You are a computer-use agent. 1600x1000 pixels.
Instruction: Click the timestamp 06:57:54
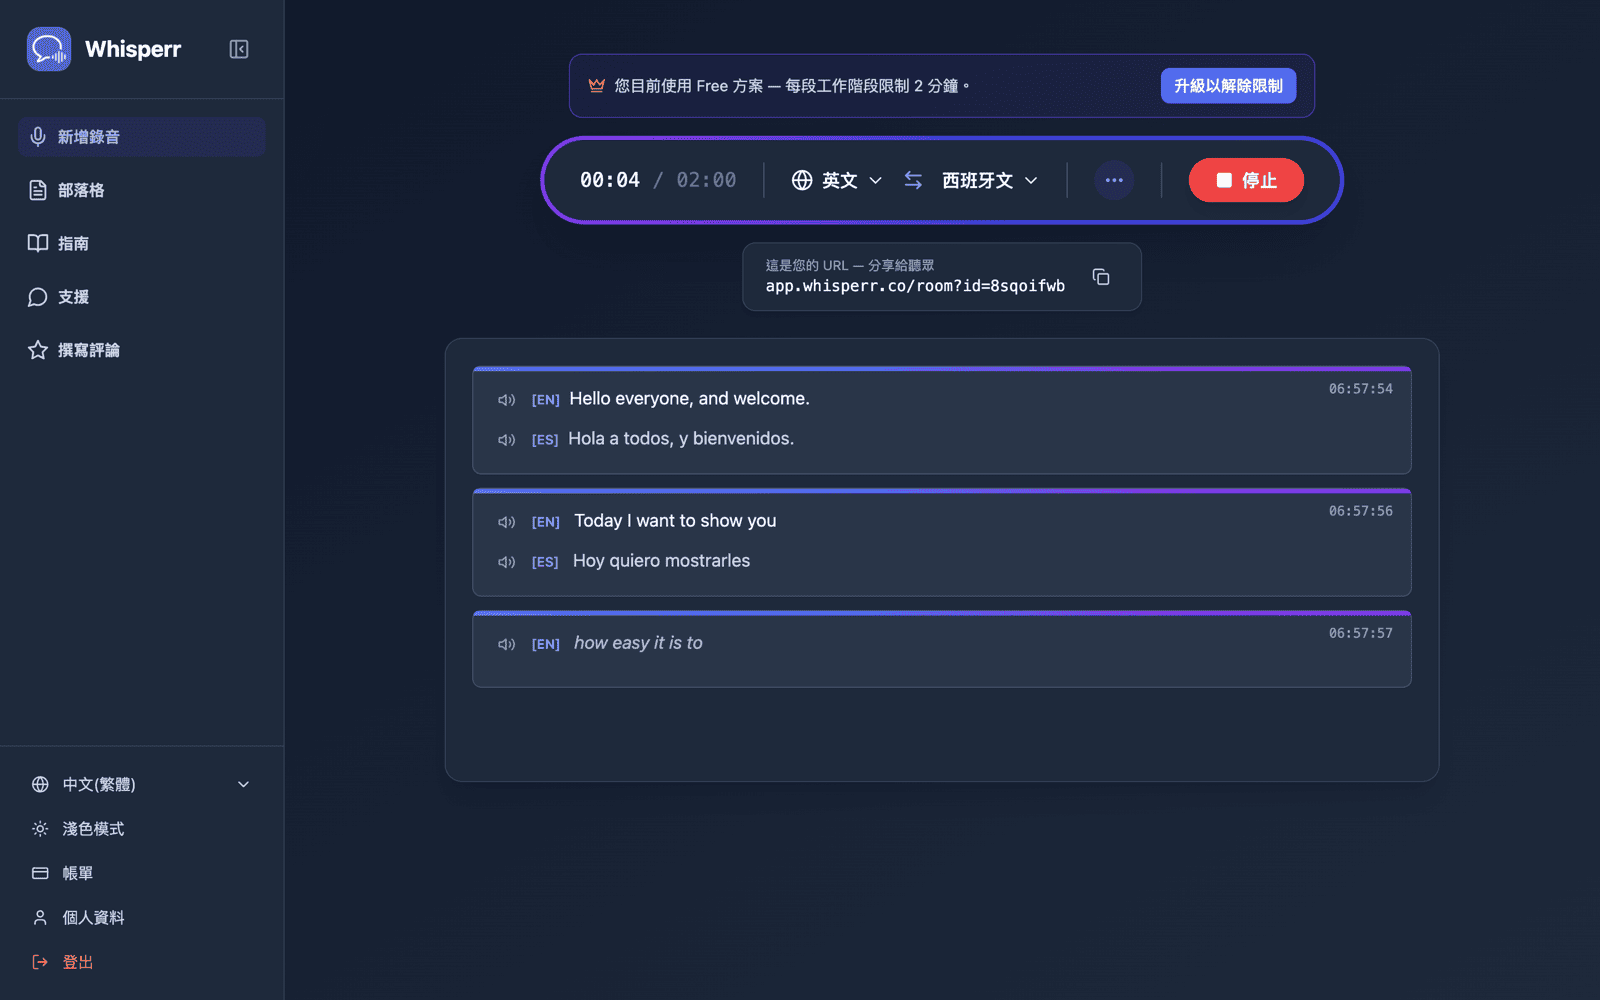click(1360, 389)
